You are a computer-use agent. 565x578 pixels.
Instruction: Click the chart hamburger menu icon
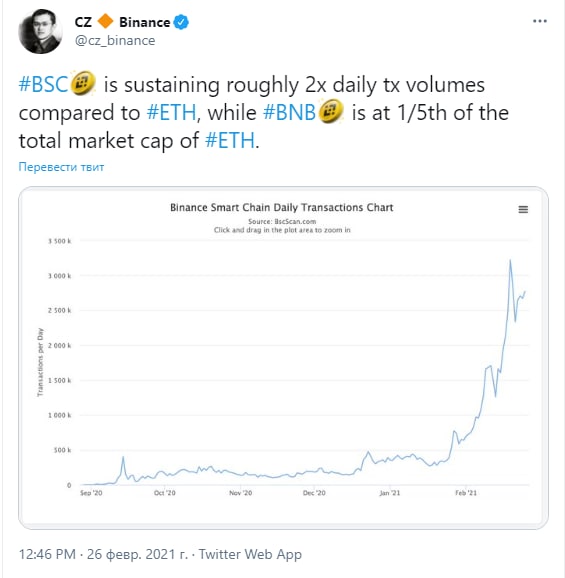523,209
